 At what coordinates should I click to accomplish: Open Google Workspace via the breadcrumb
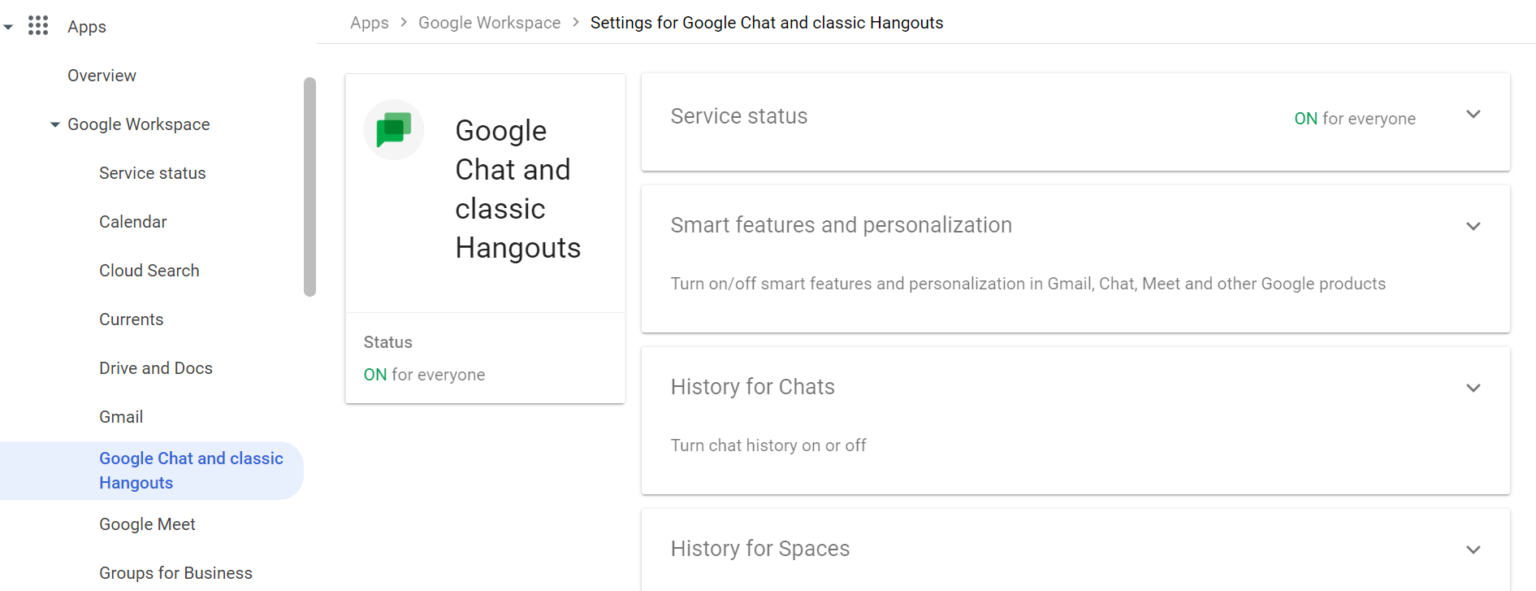click(x=489, y=22)
